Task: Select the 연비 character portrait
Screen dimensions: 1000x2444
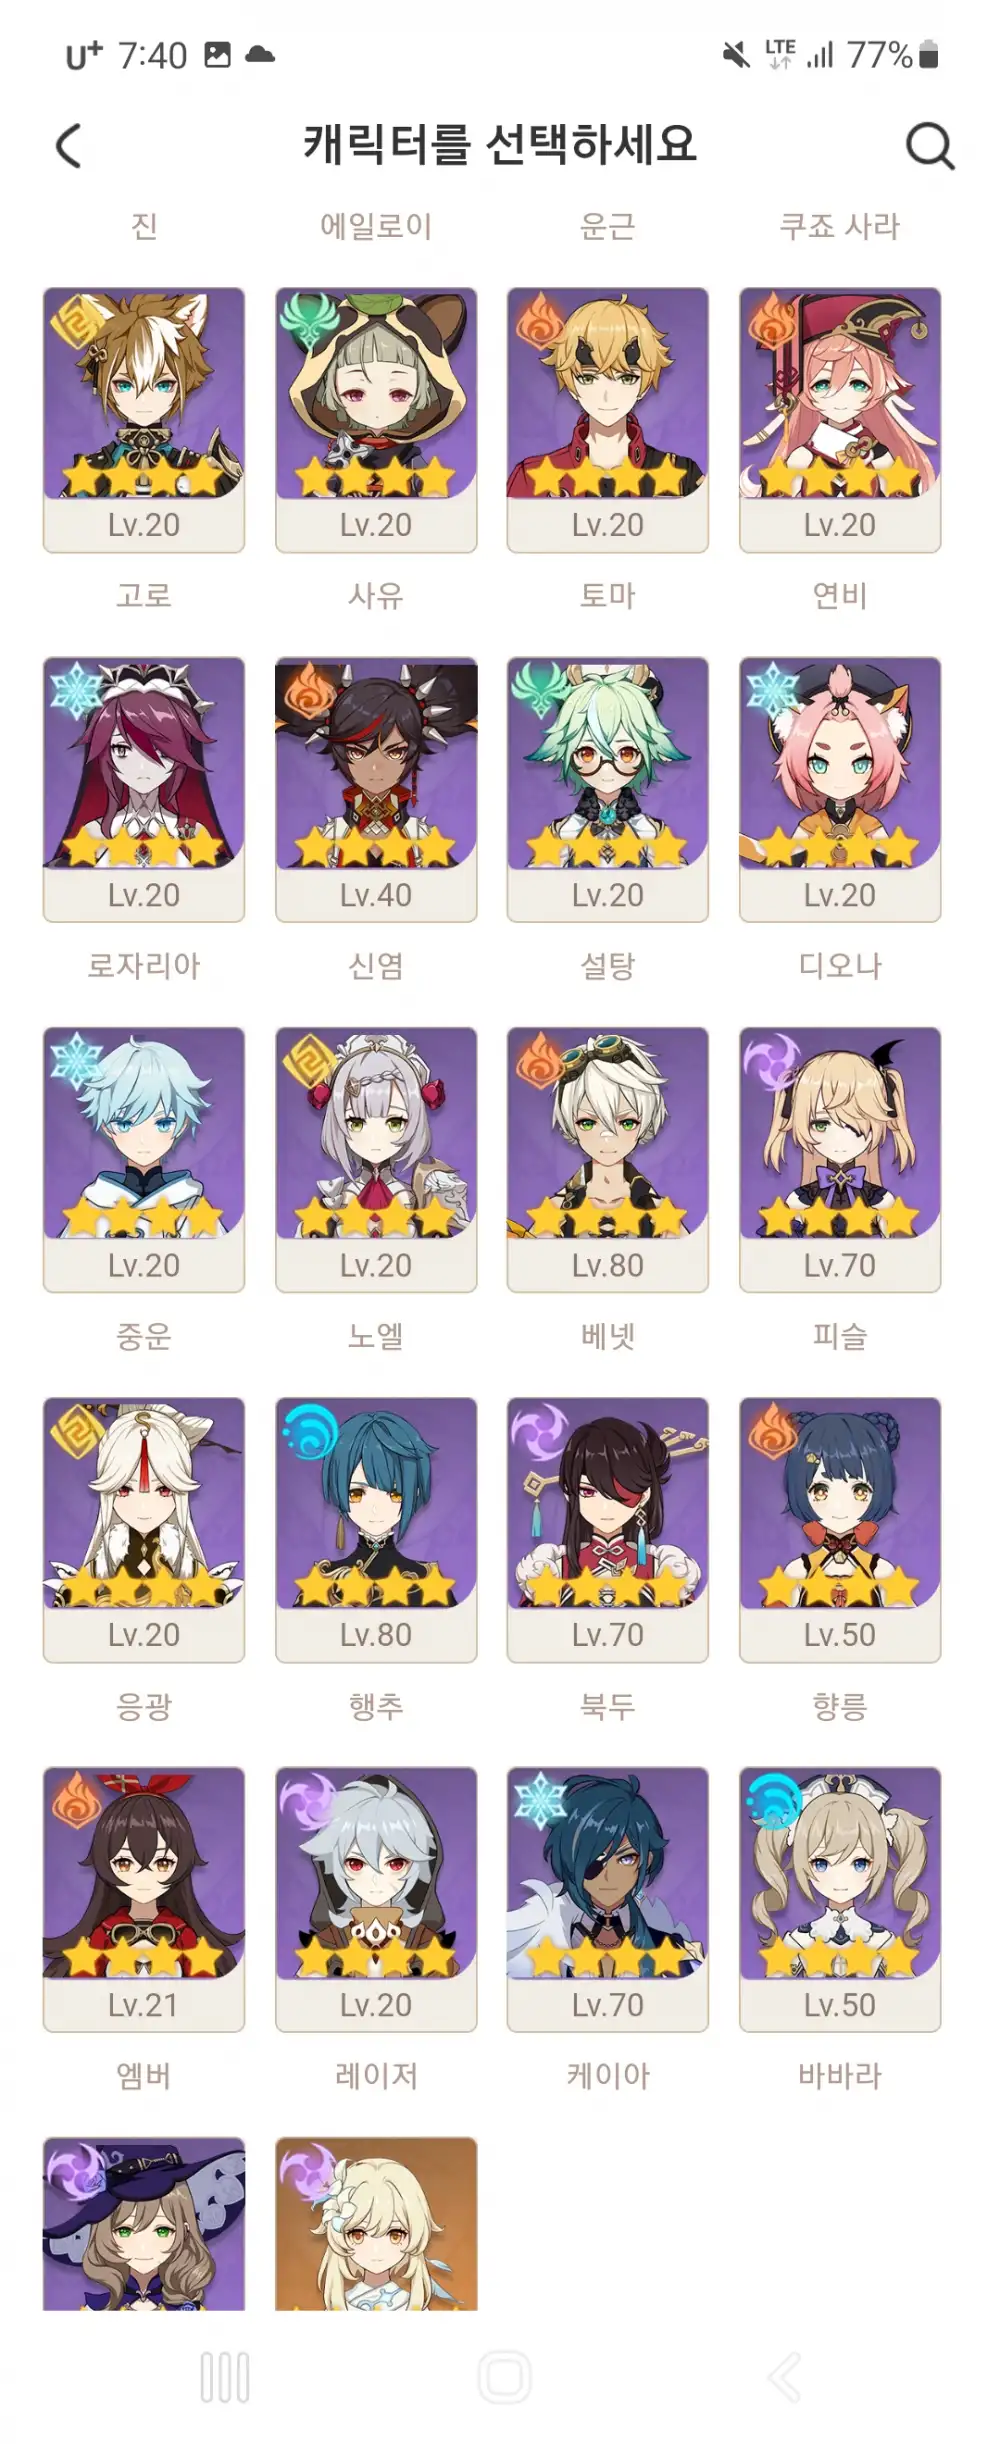Action: pos(840,420)
